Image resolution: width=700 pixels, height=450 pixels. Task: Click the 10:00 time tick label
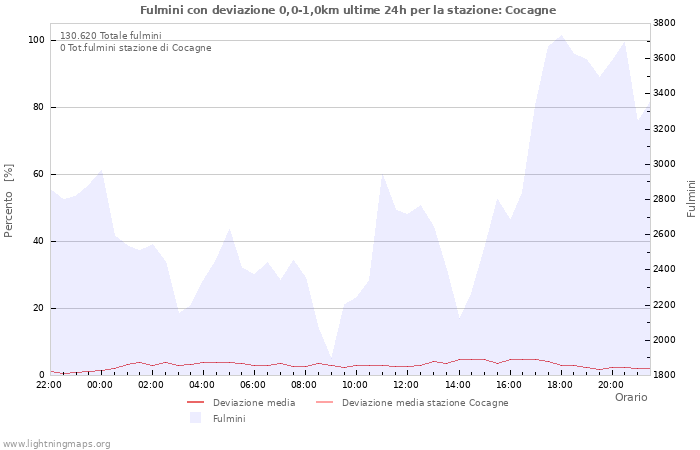[355, 385]
